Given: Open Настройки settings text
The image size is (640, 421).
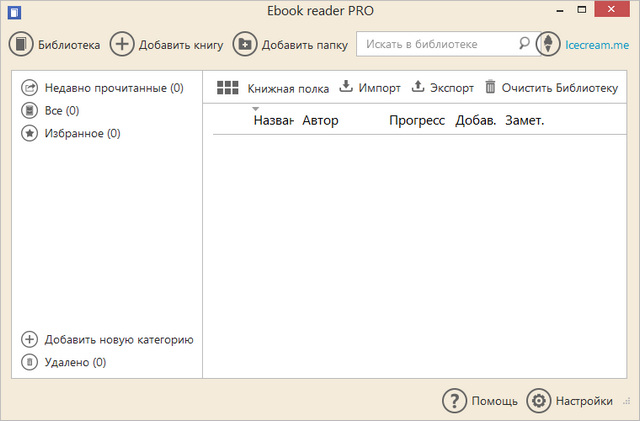Looking at the screenshot, I should (584, 401).
